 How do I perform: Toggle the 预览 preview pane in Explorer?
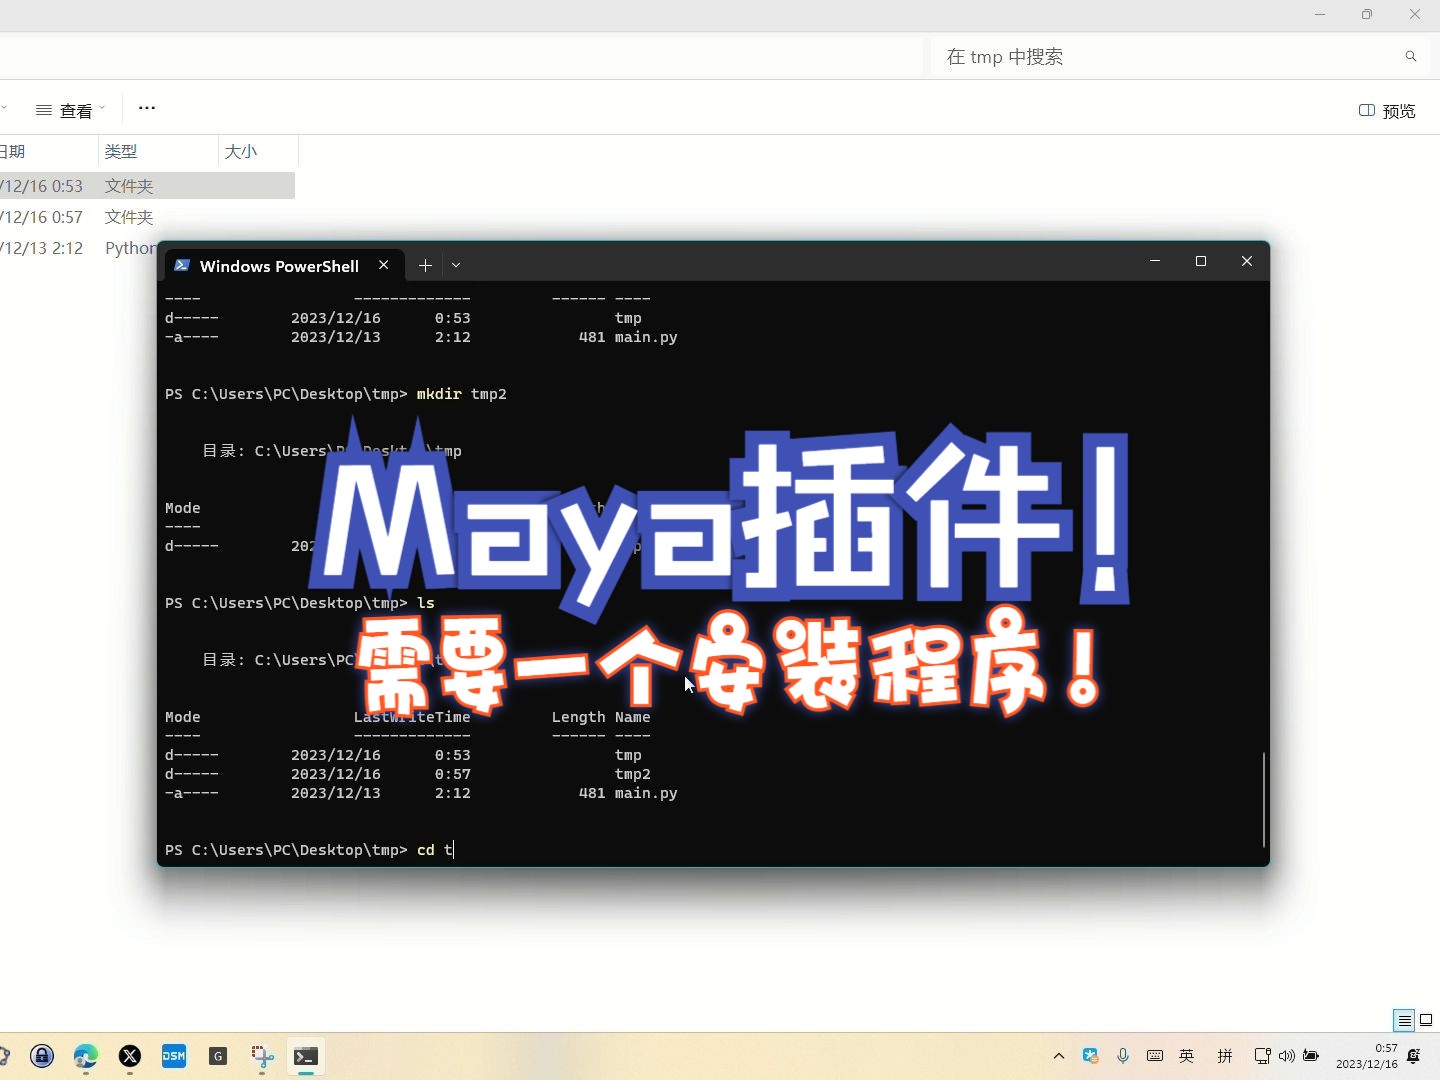click(1387, 111)
